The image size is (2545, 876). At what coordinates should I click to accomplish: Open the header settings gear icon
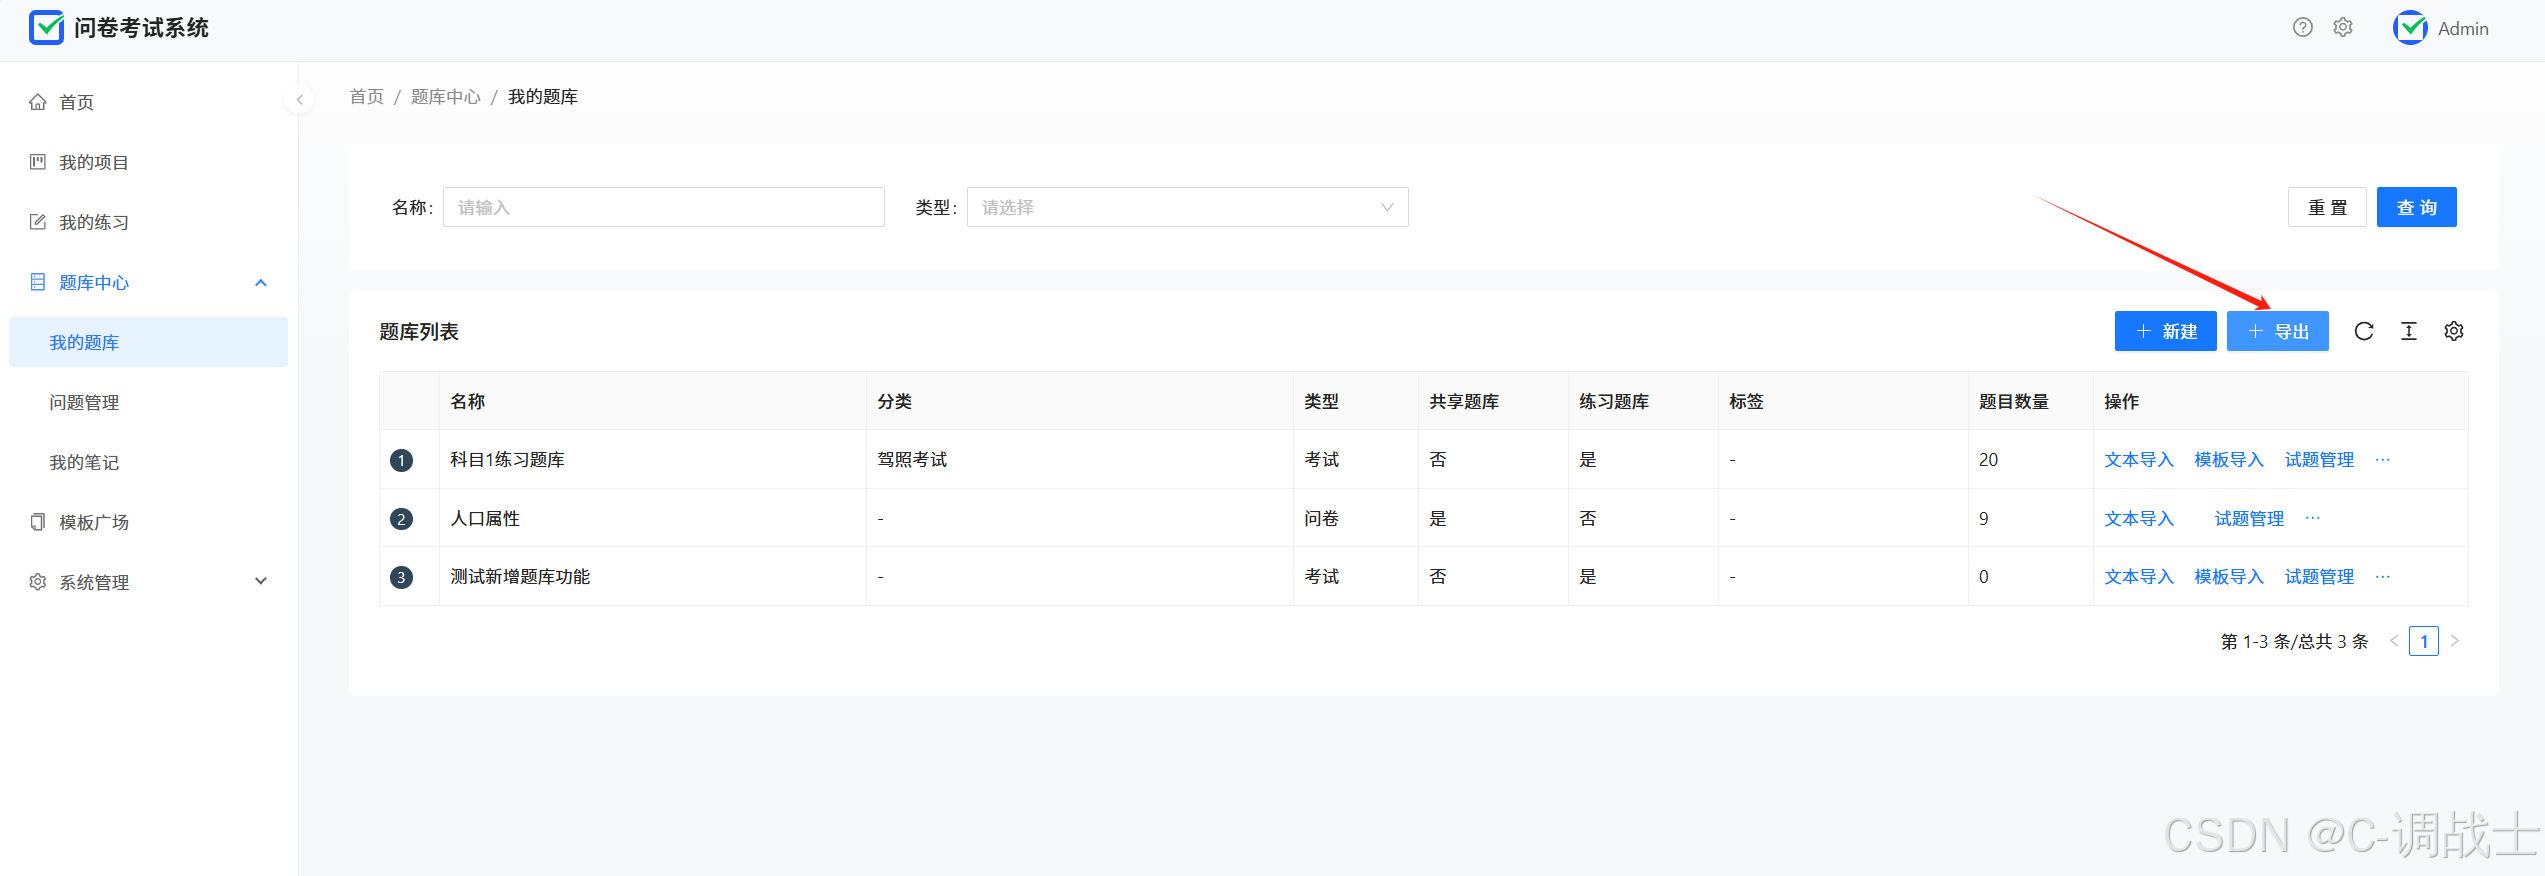(2343, 28)
